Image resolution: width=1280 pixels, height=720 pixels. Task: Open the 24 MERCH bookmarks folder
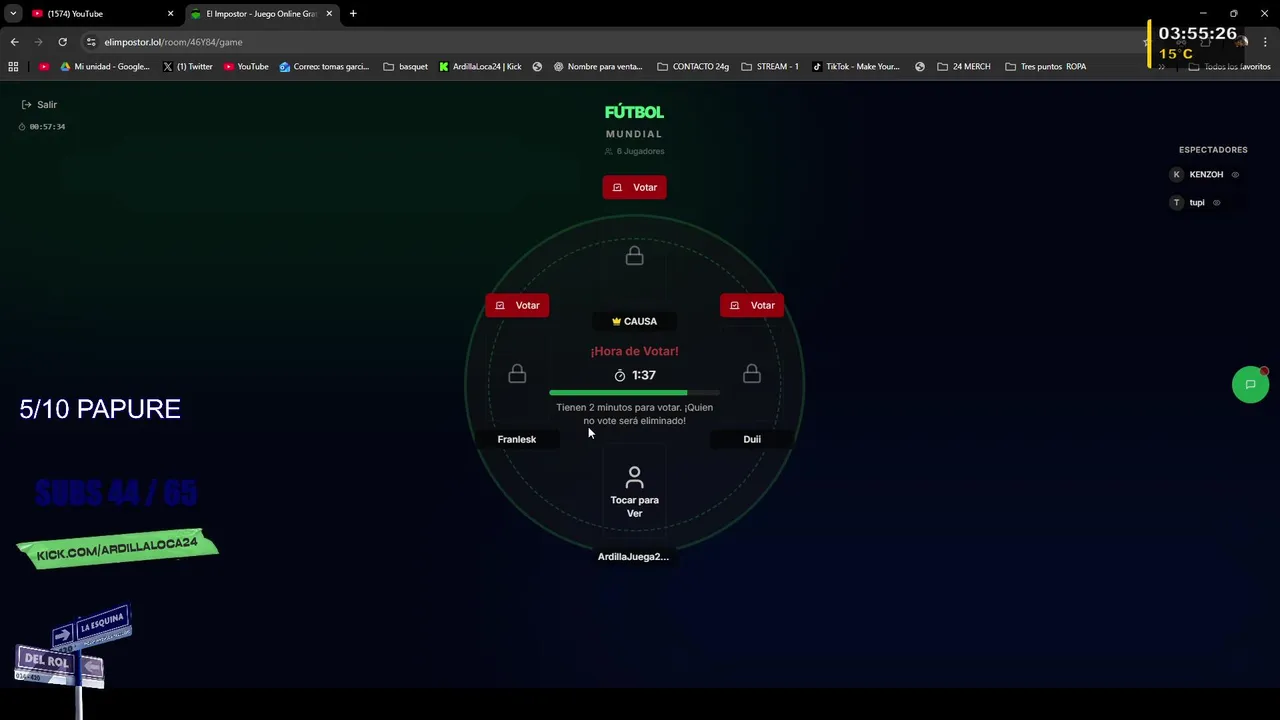pos(964,67)
